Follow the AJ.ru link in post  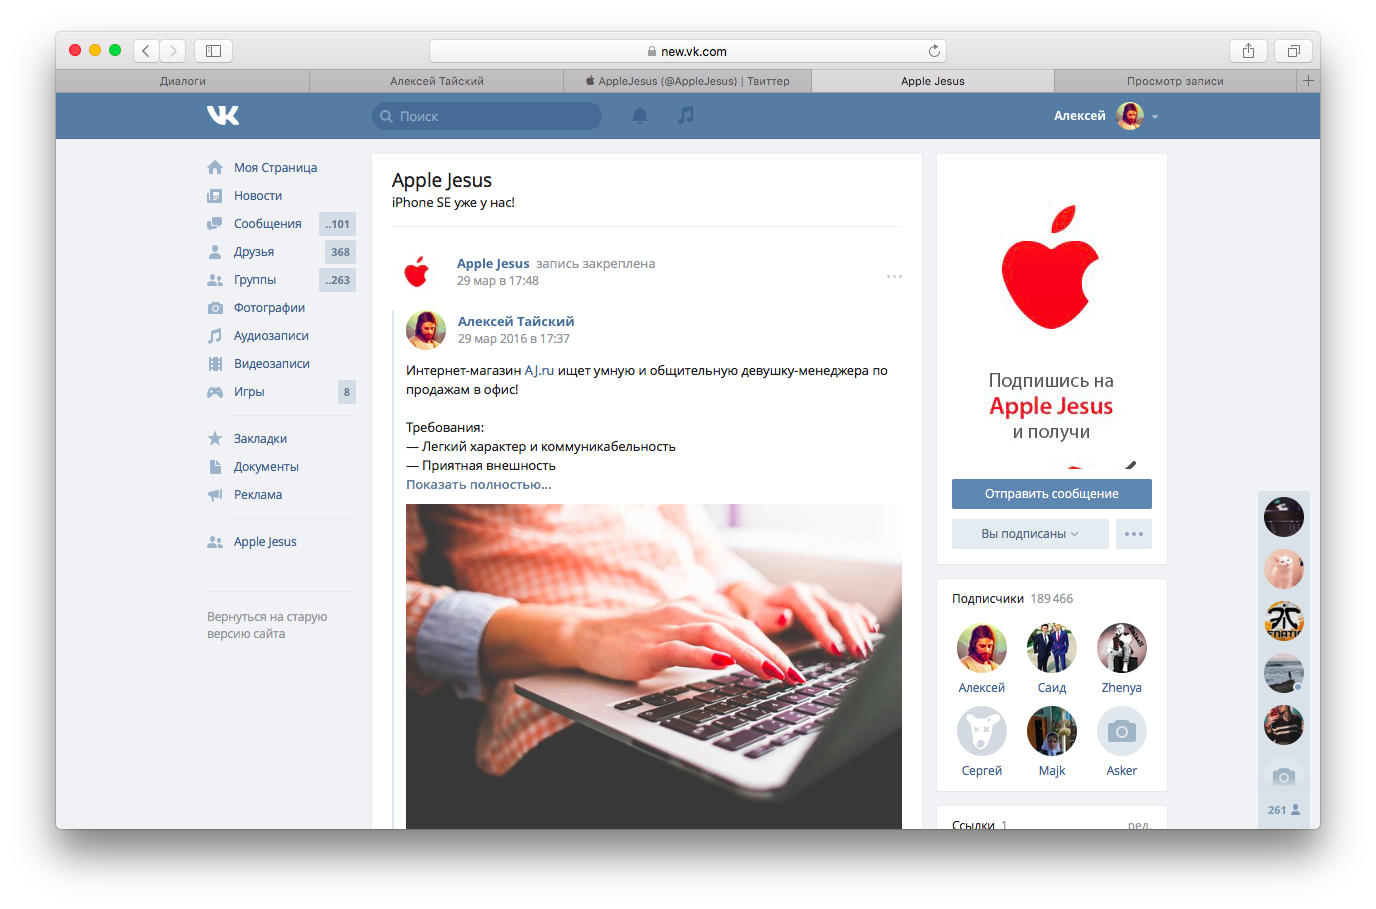(539, 370)
